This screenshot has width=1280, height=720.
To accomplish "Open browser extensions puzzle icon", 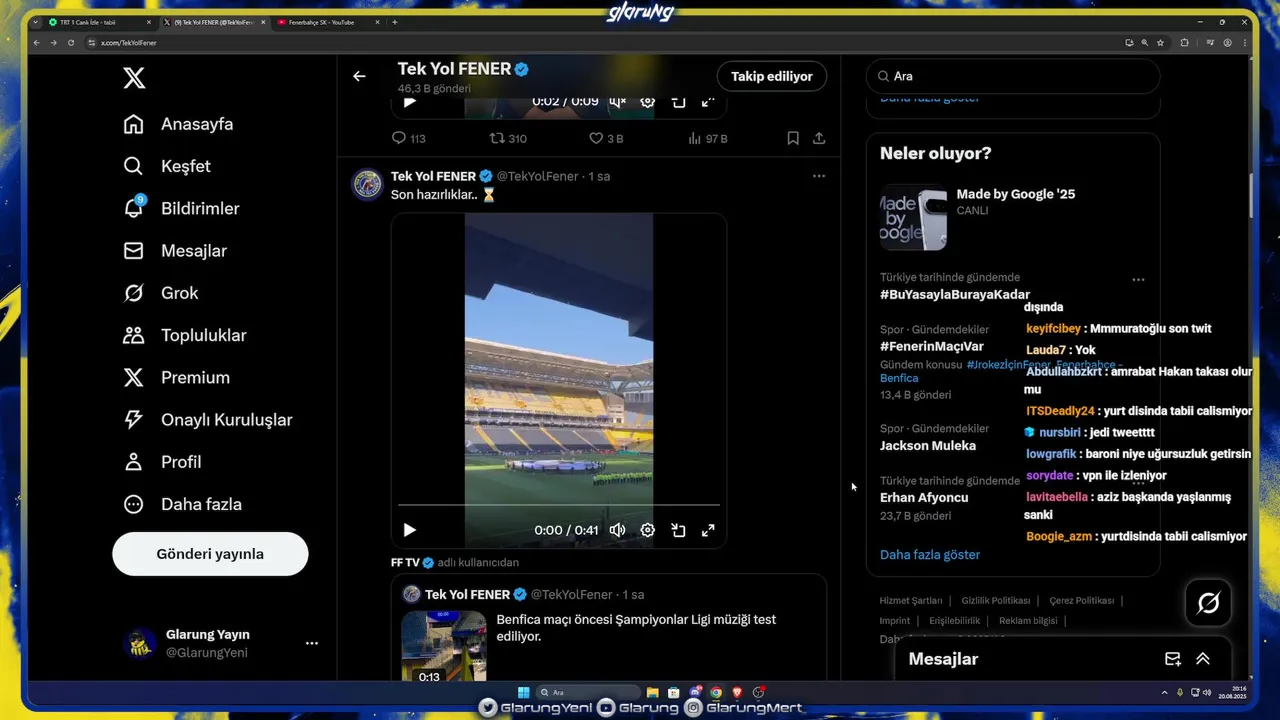I will tap(1185, 43).
